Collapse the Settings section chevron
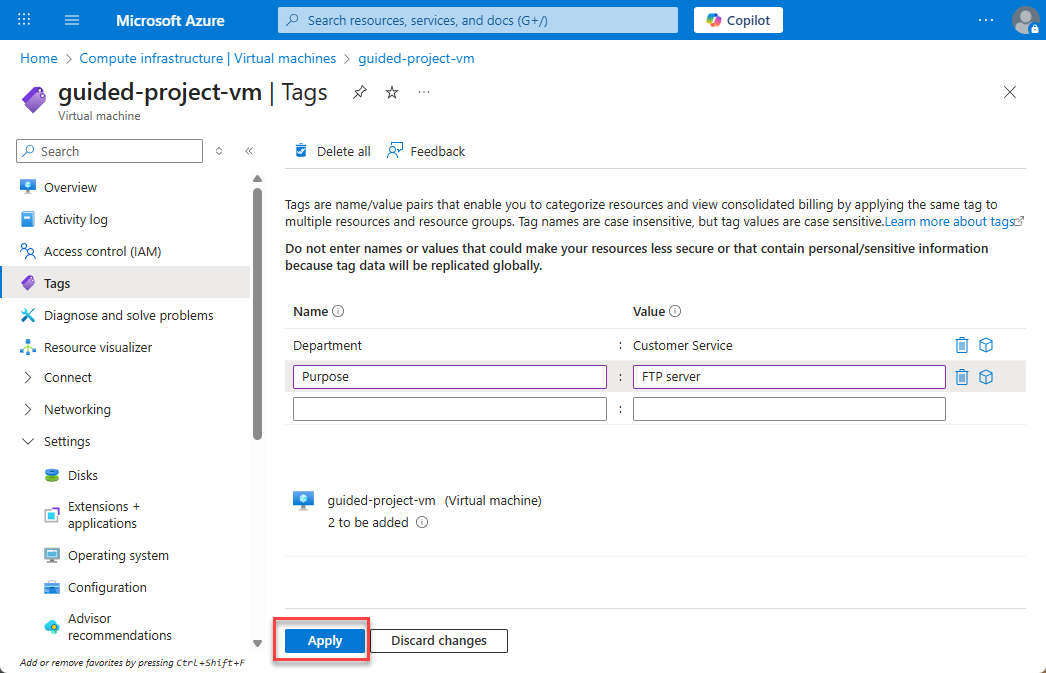 pos(27,442)
